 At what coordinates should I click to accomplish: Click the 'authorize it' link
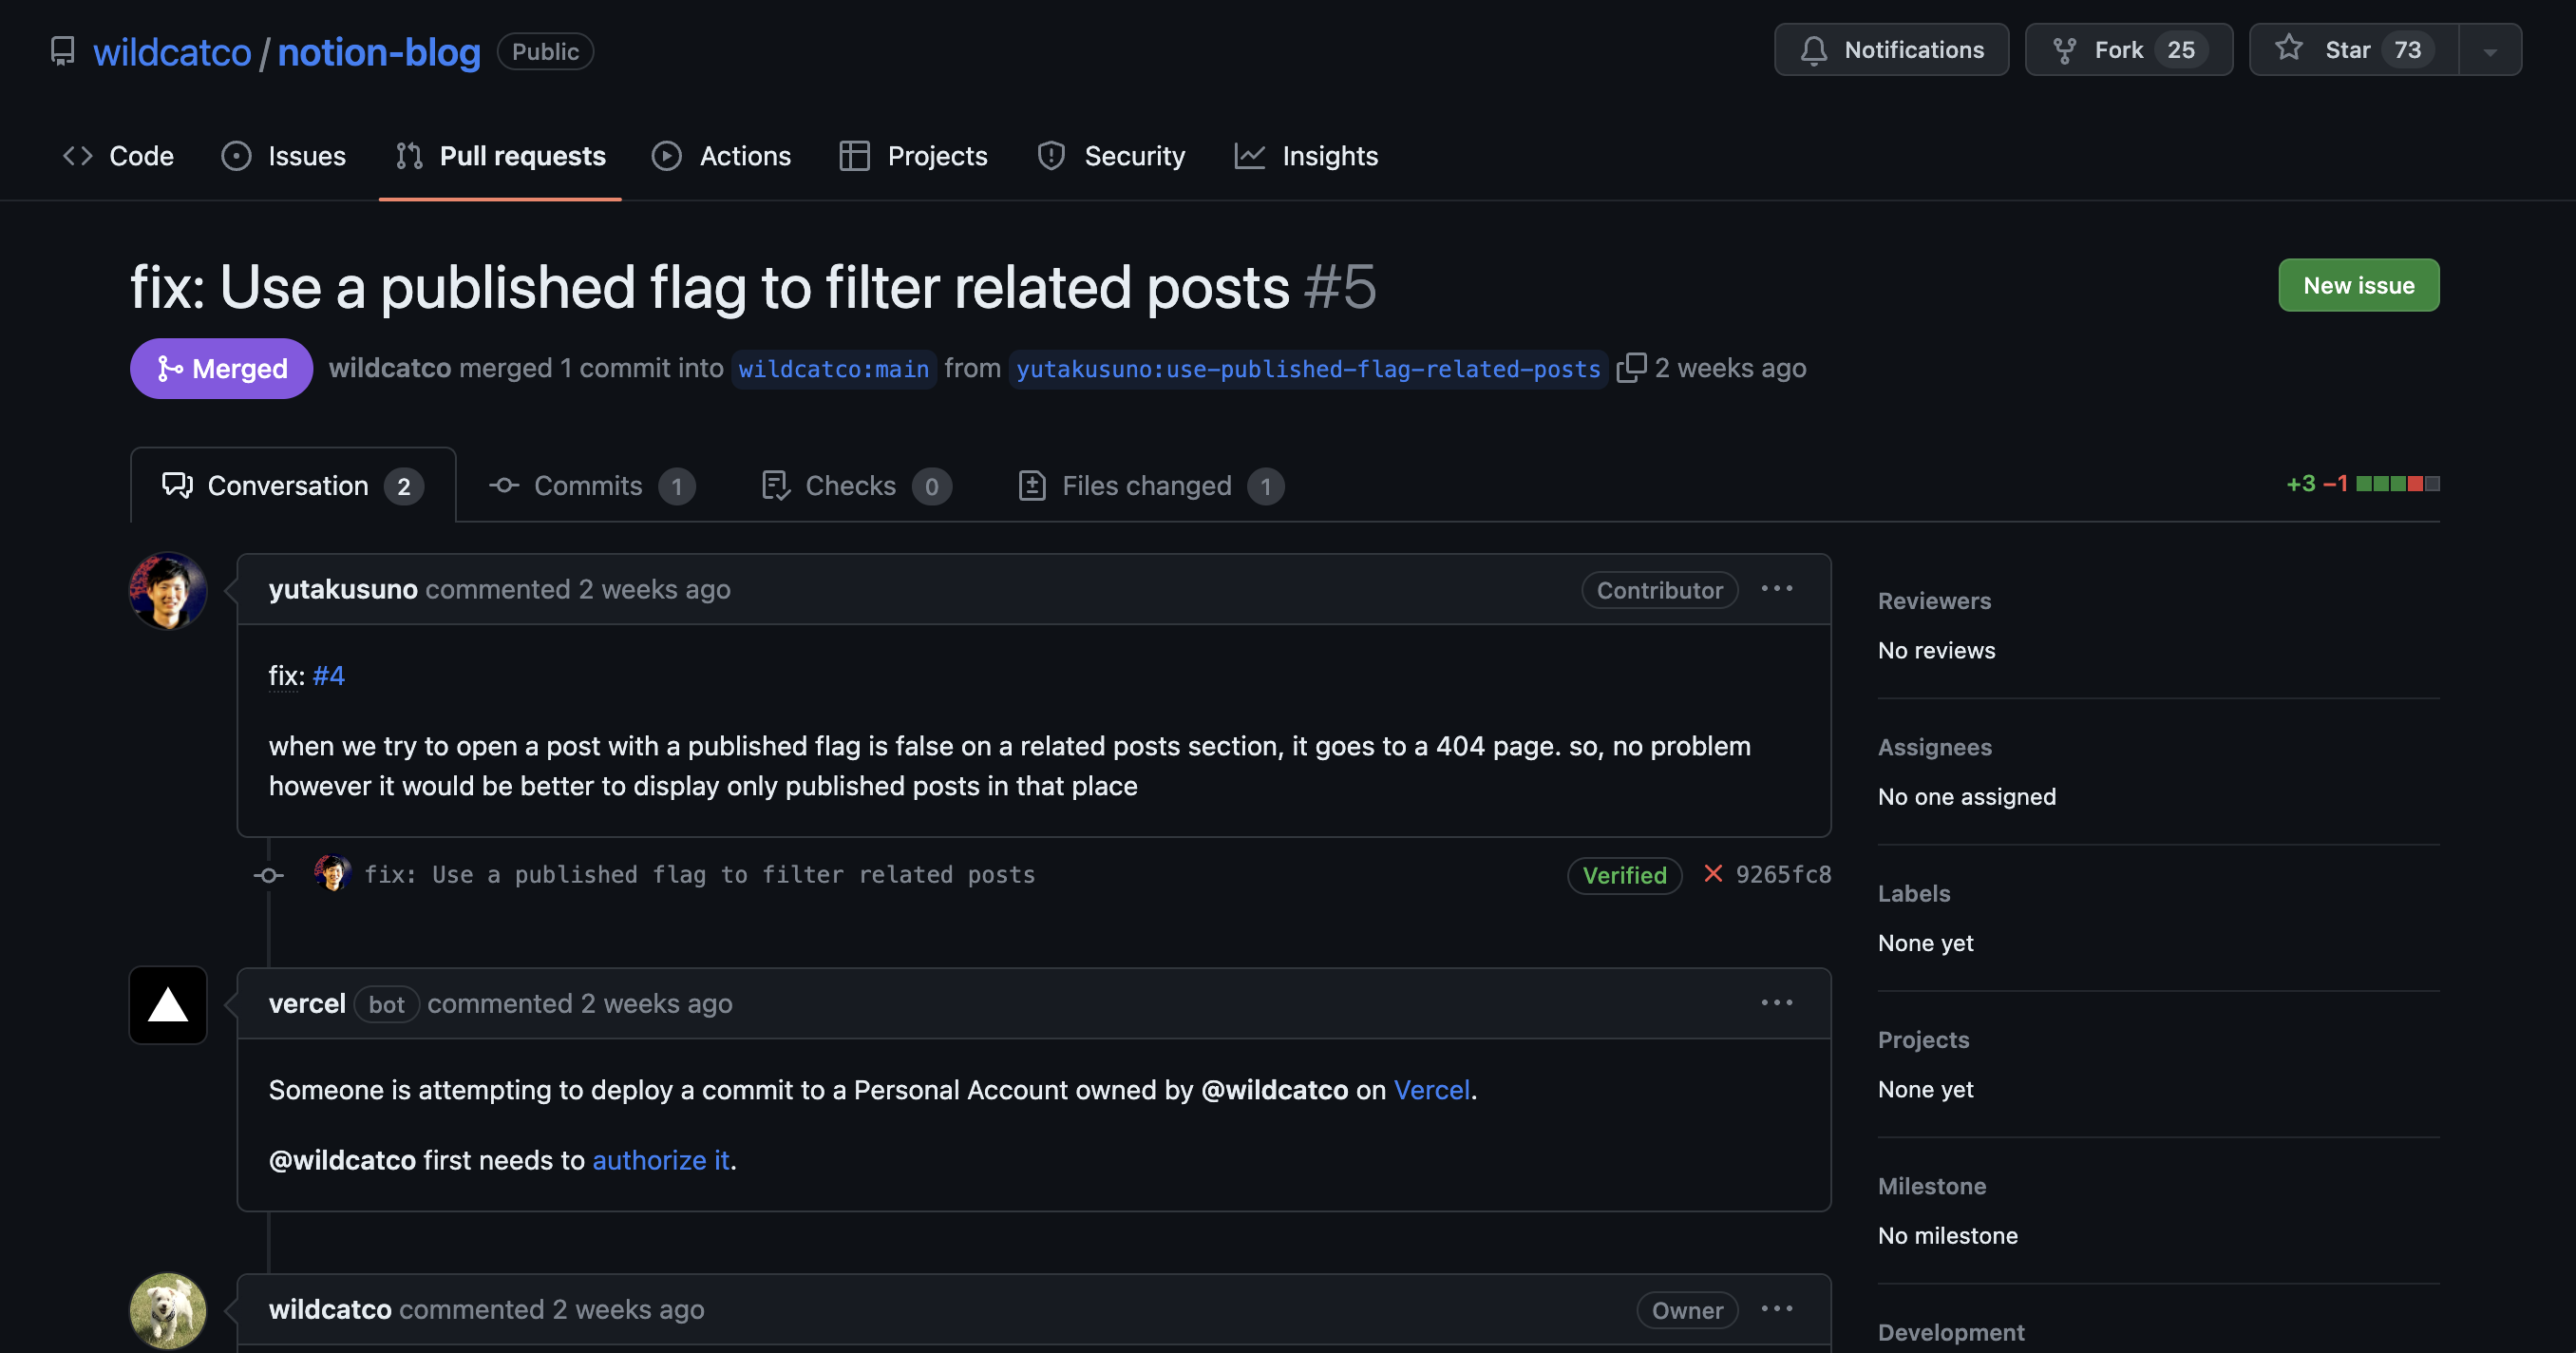(x=661, y=1160)
